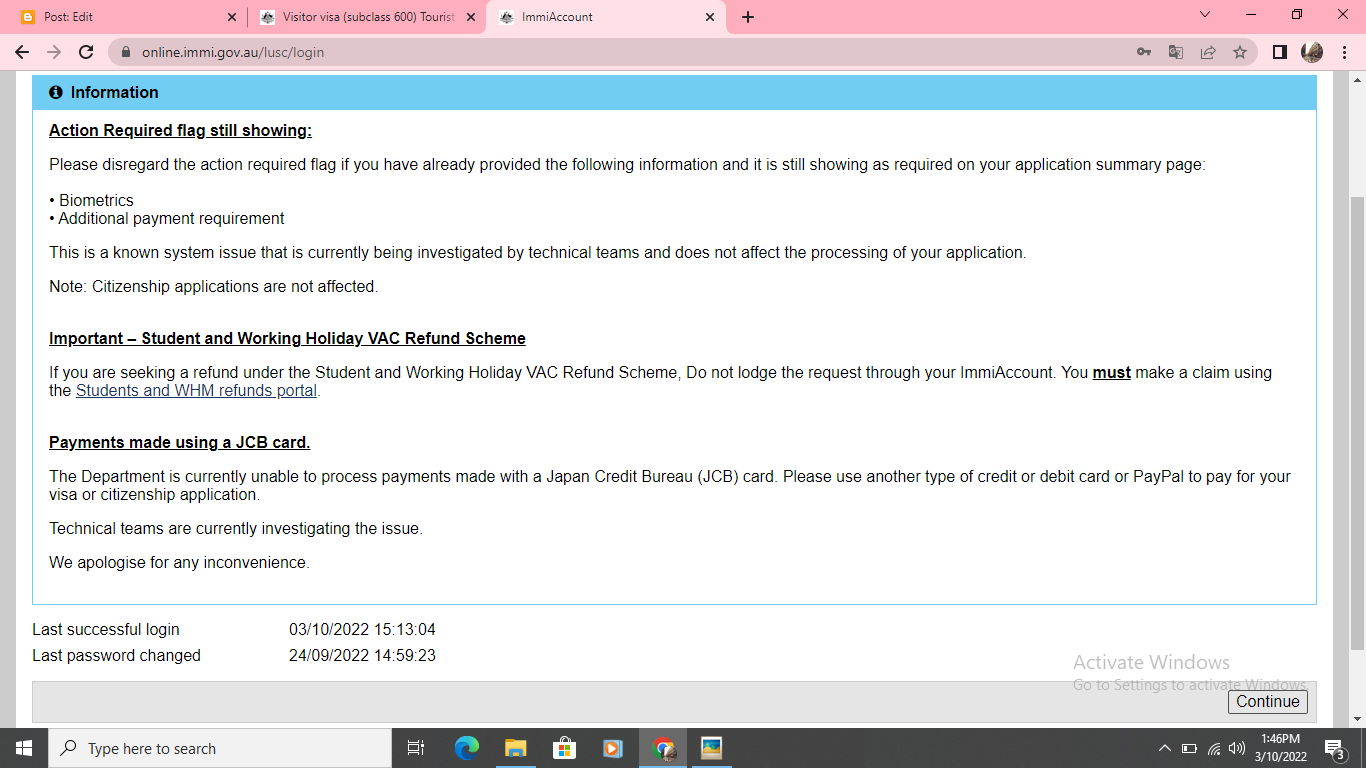Click the last password changed value 24/09/2022 14:59:23
The image size is (1366, 768).
click(x=362, y=656)
